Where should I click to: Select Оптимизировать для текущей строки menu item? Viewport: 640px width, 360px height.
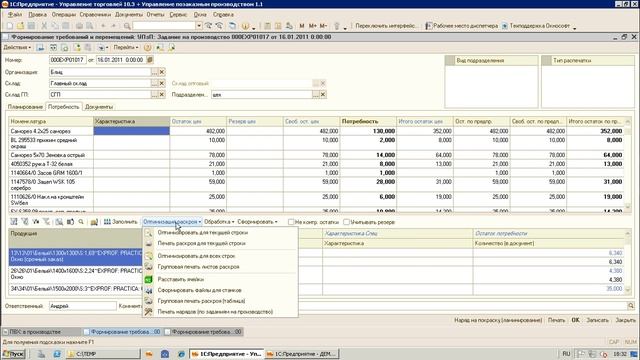[x=203, y=233]
